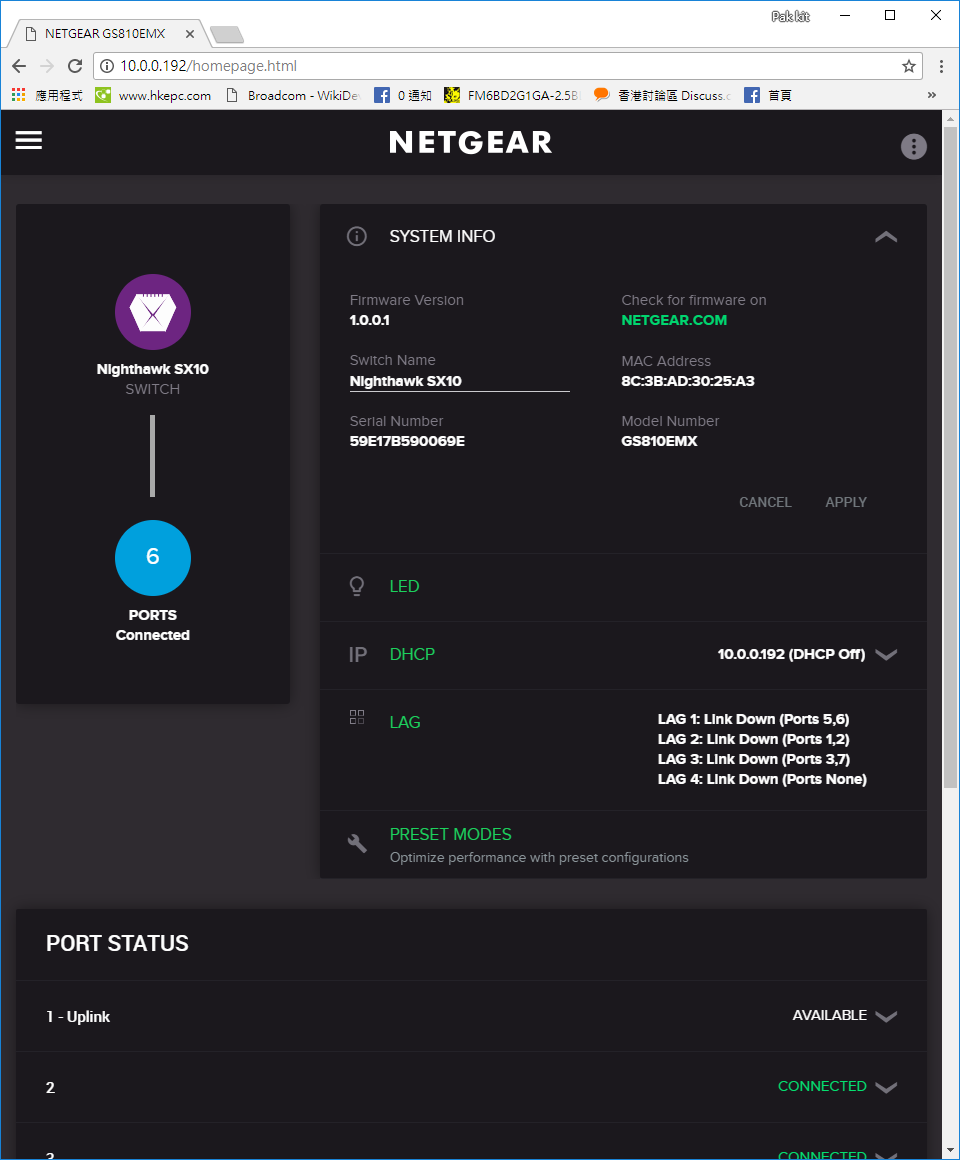960x1160 pixels.
Task: Click the vertical page scrollbar thumb
Action: point(950,456)
